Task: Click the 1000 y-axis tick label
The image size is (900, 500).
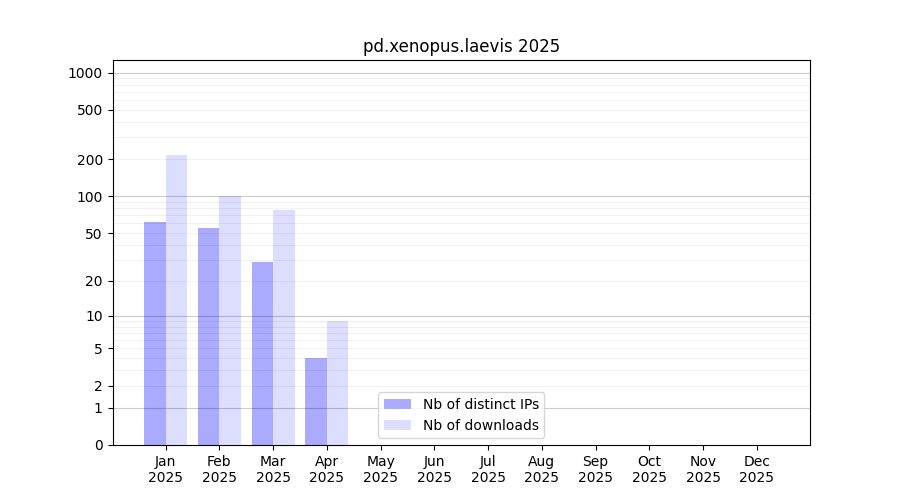Action: click(85, 73)
